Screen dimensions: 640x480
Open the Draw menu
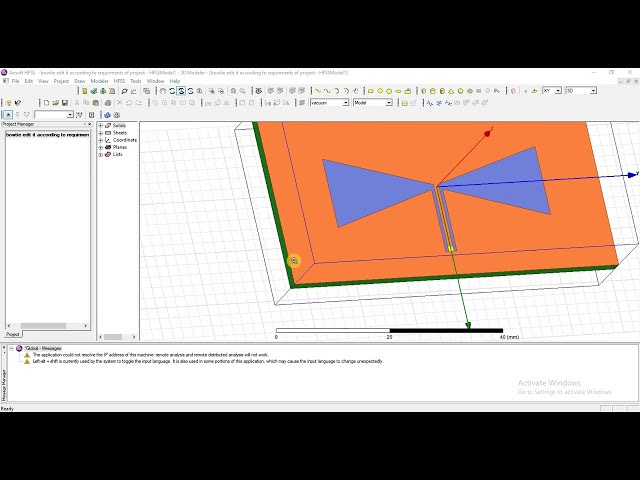tap(80, 81)
